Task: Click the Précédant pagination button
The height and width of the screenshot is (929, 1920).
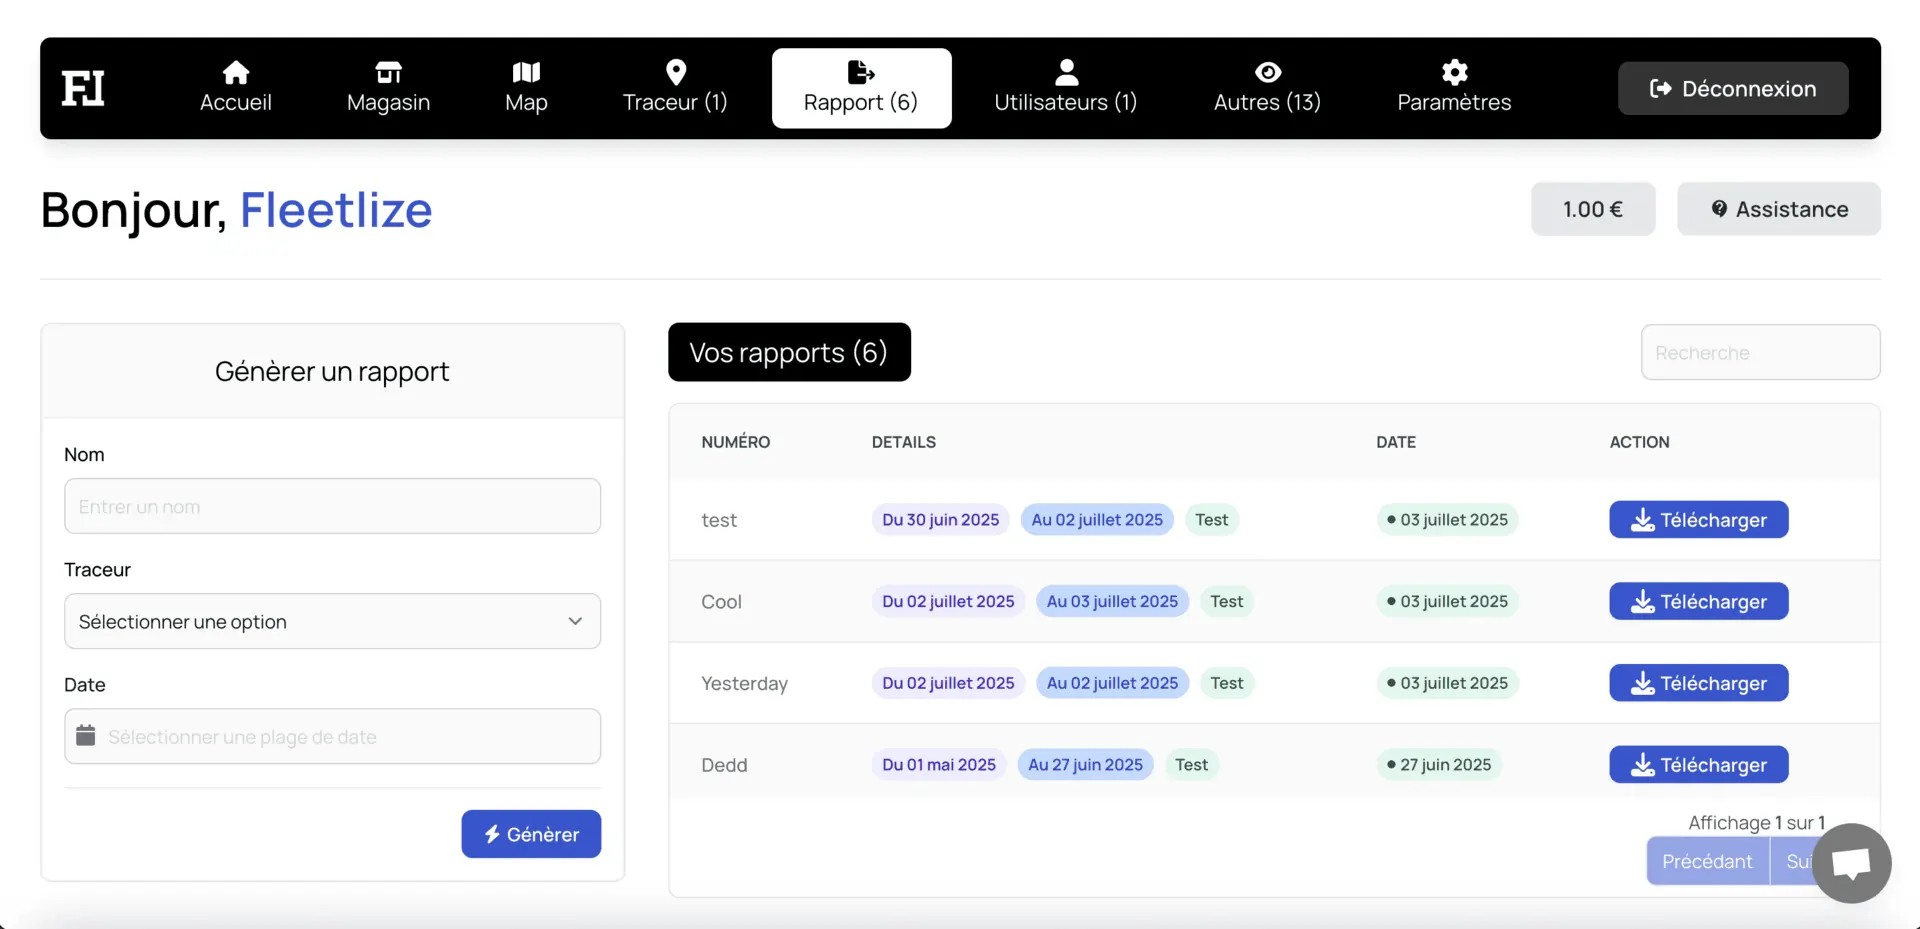Action: pyautogui.click(x=1707, y=861)
